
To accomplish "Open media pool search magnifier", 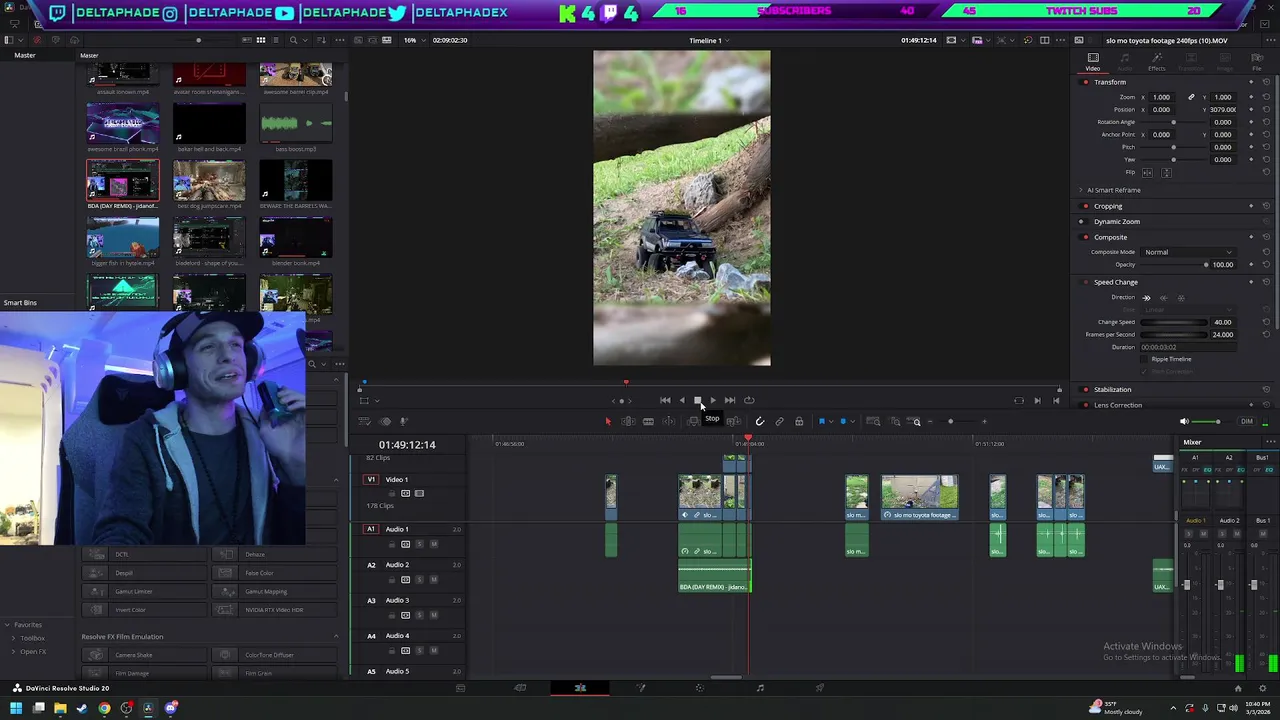I will (x=293, y=40).
